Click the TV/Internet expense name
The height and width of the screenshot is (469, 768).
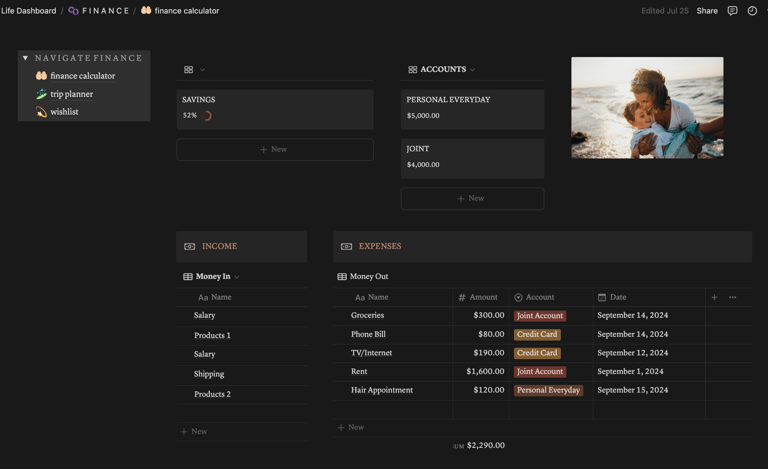[x=371, y=353]
